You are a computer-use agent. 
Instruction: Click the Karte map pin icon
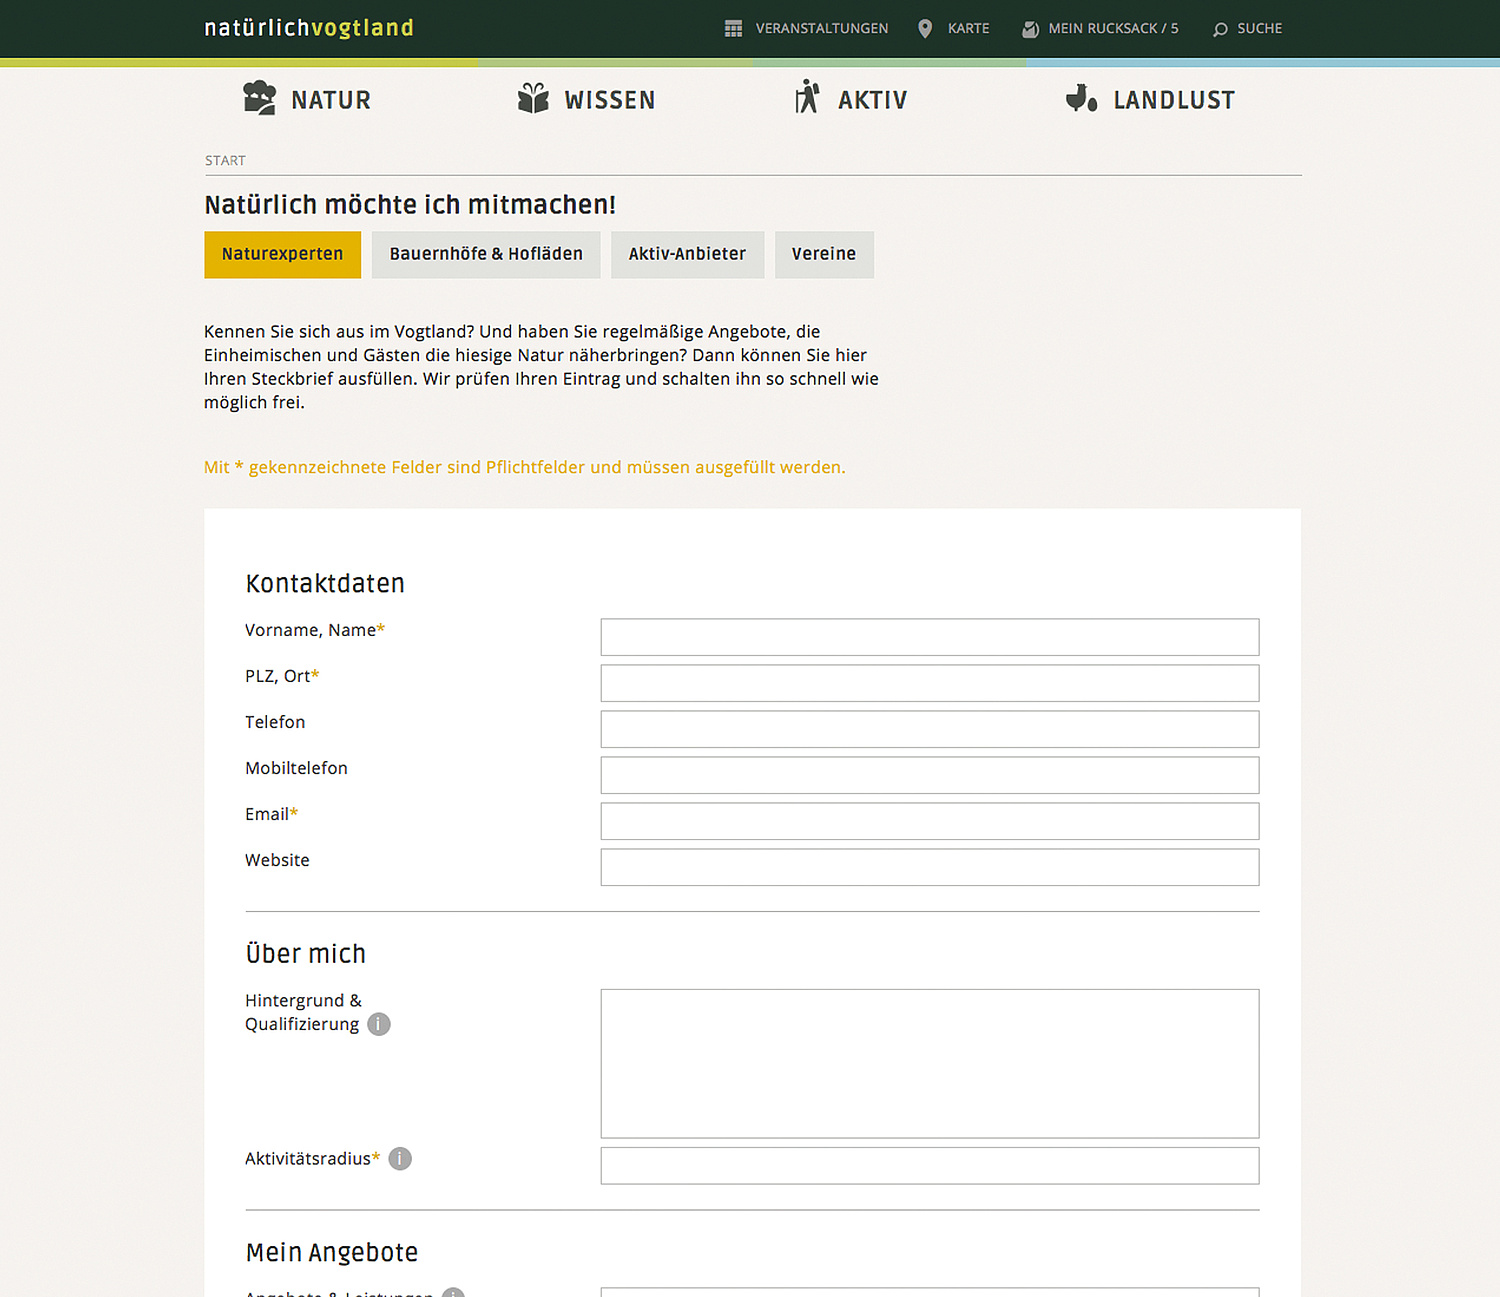925,29
